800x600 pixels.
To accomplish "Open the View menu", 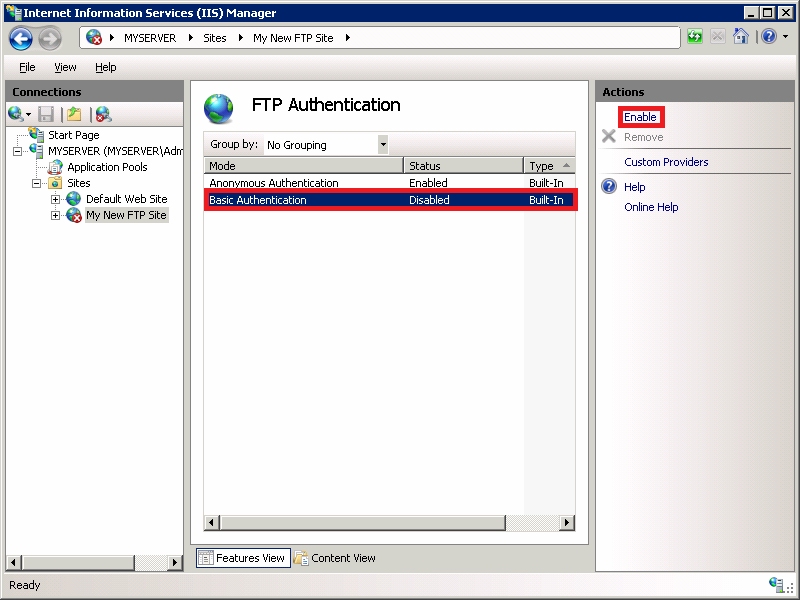I will point(65,67).
